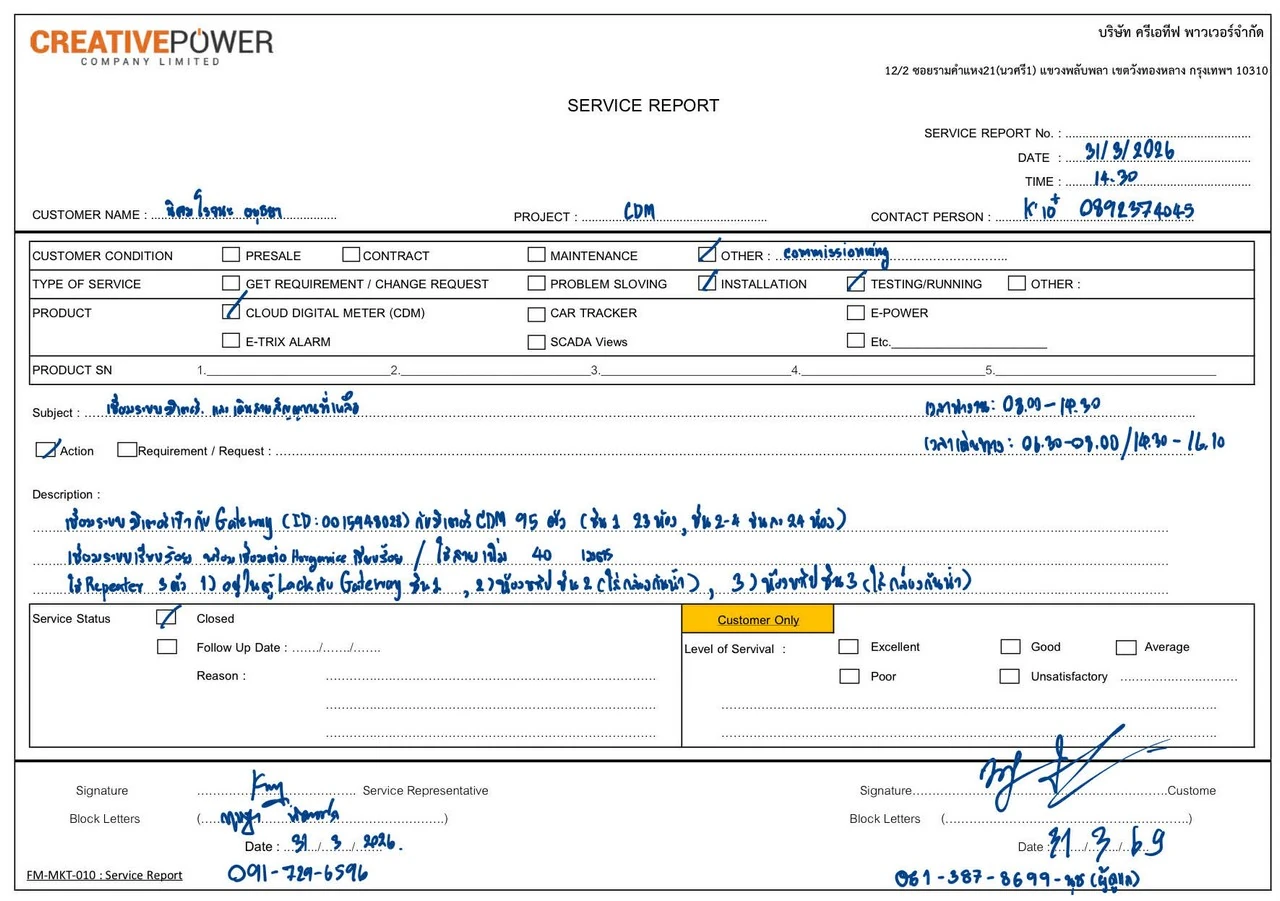Click the Customer Only yellow label
This screenshot has height=901, width=1280.
[x=758, y=619]
